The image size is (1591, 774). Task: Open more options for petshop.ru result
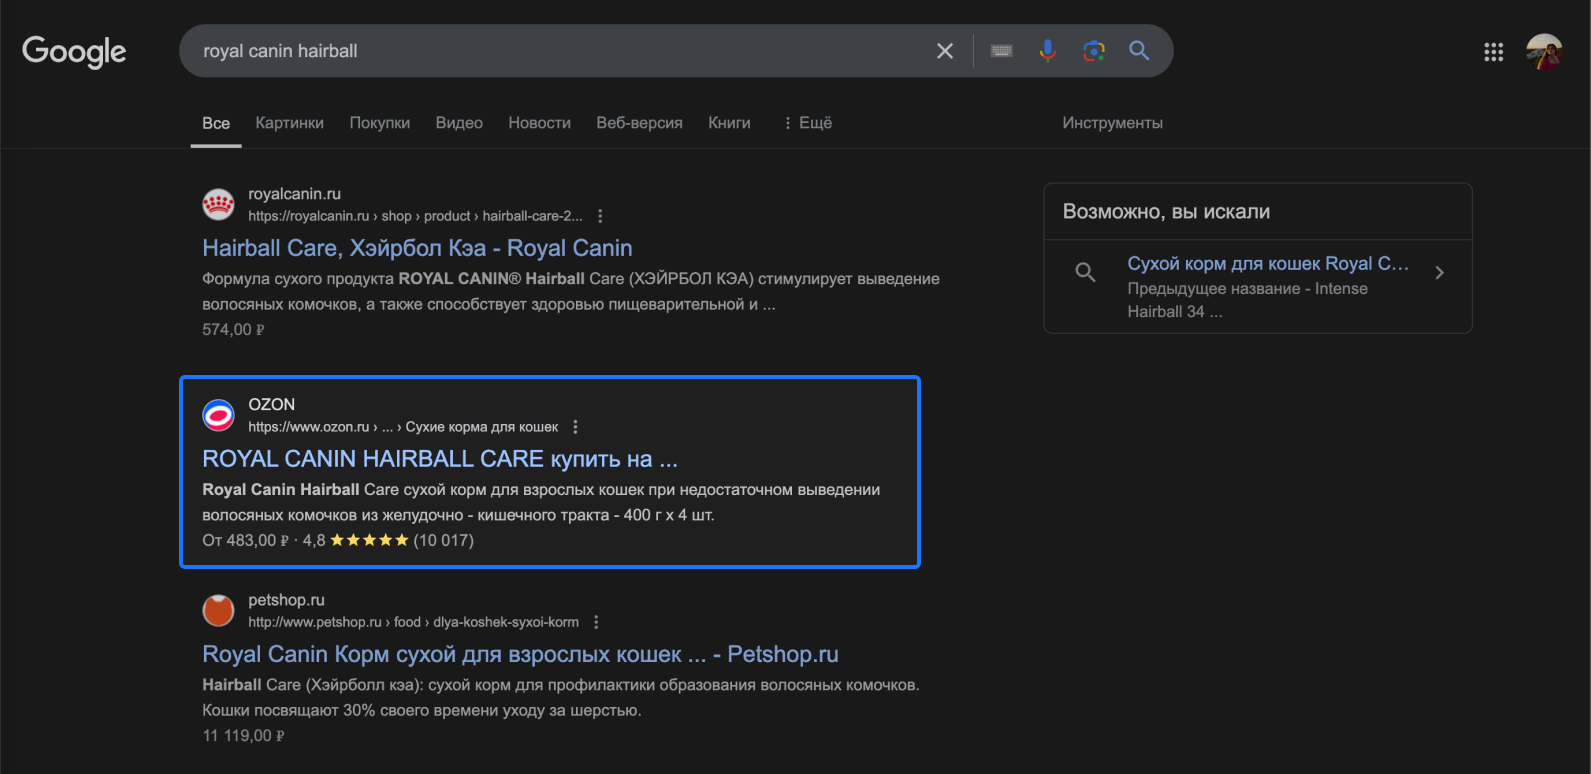click(x=596, y=622)
